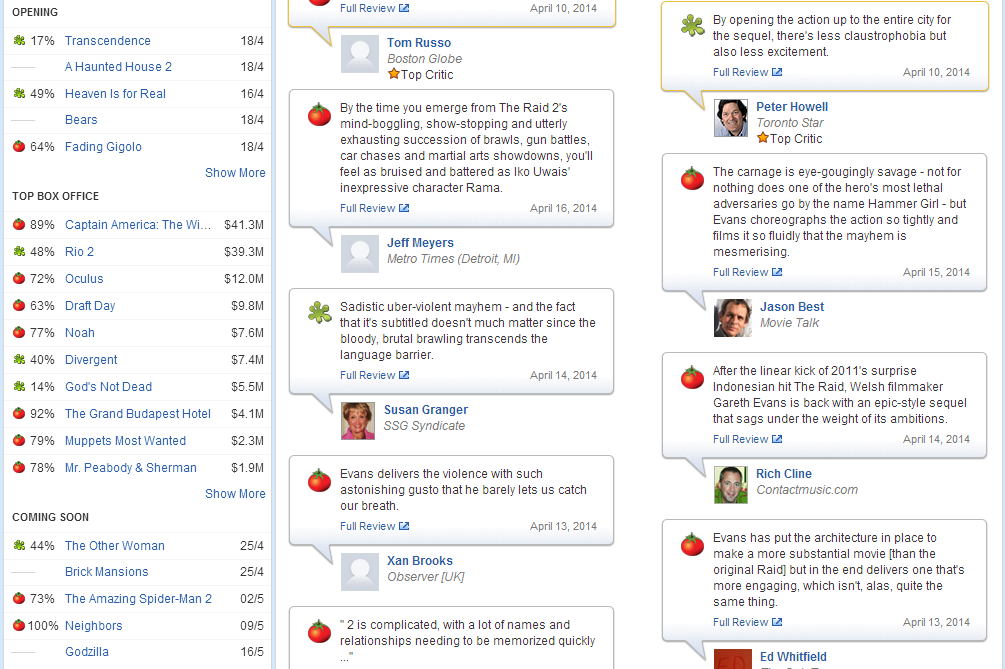Click the tomato on 'Evans has put the architecture' review
This screenshot has height=669, width=1005.
point(692,545)
